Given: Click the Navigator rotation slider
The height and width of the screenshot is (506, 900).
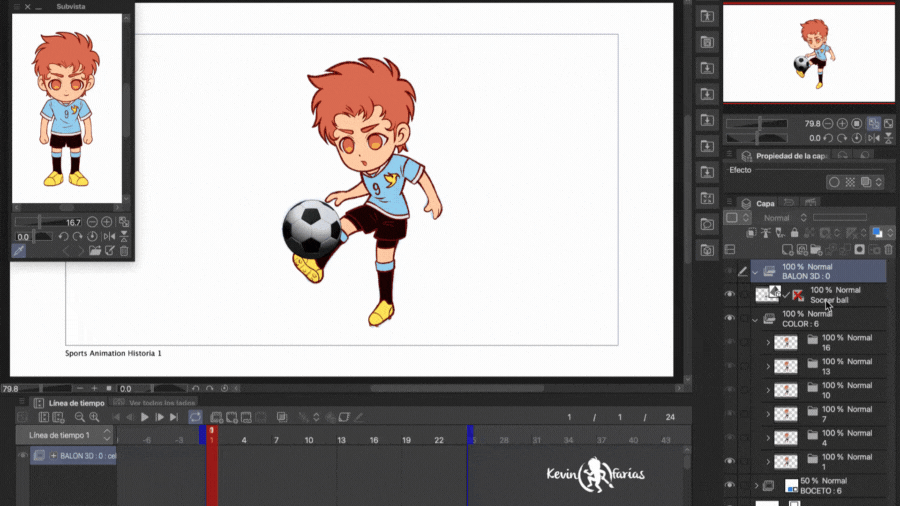Looking at the screenshot, I should (x=757, y=138).
